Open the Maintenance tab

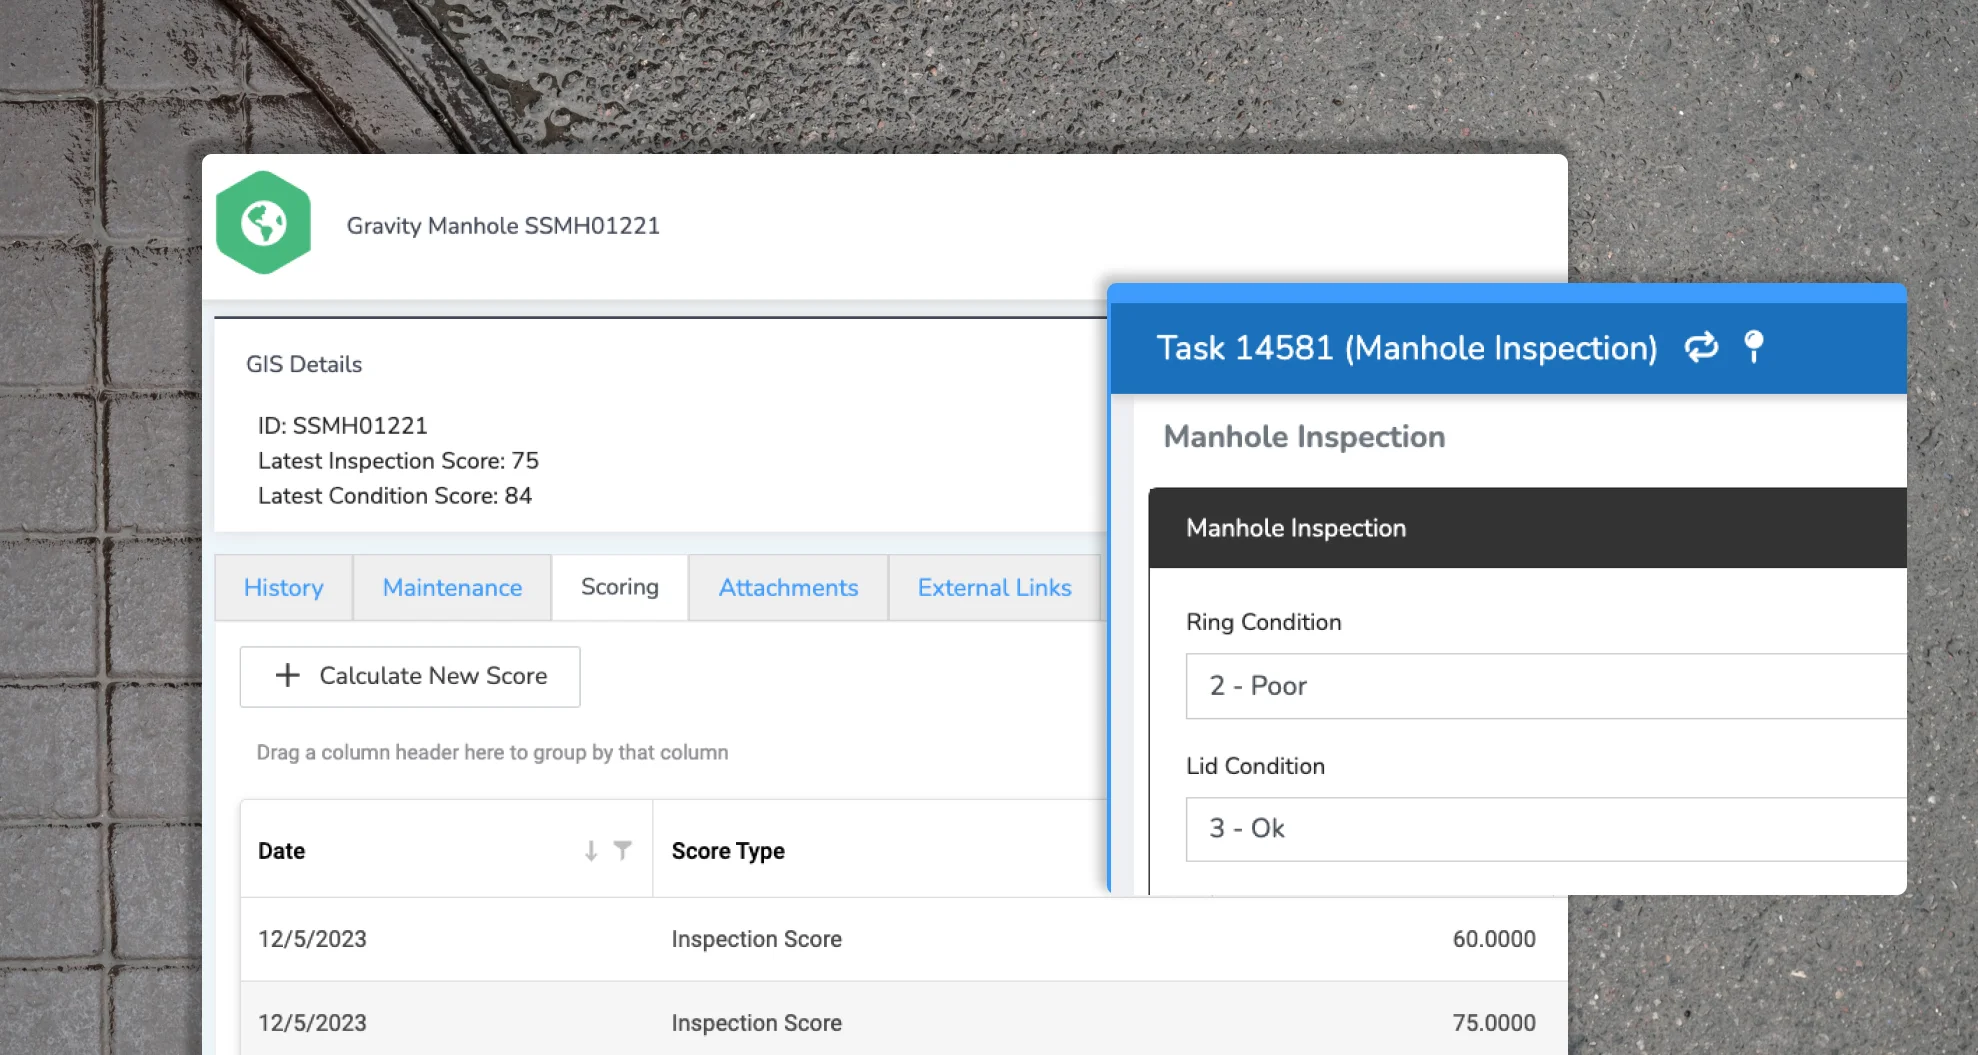pyautogui.click(x=452, y=588)
